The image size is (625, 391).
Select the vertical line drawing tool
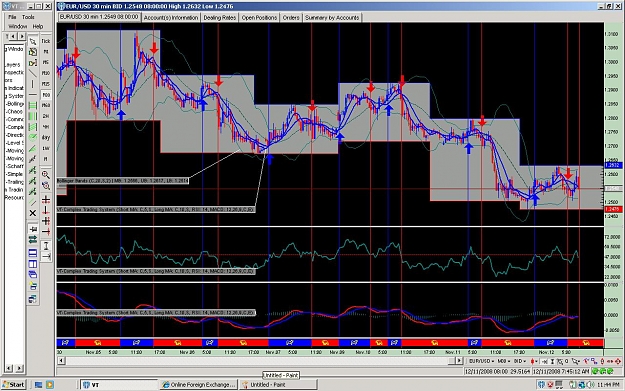(x=33, y=84)
